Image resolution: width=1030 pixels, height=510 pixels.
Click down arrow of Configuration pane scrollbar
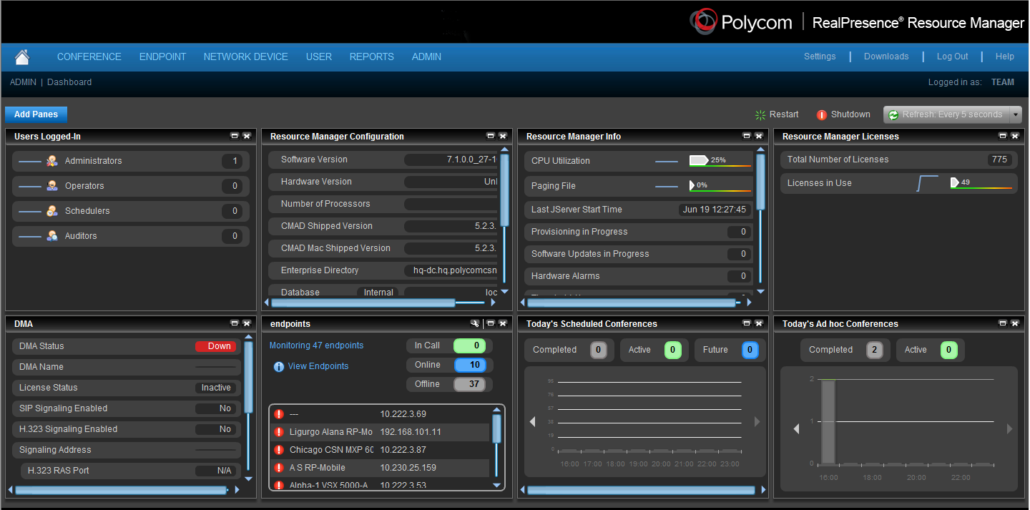pyautogui.click(x=504, y=291)
